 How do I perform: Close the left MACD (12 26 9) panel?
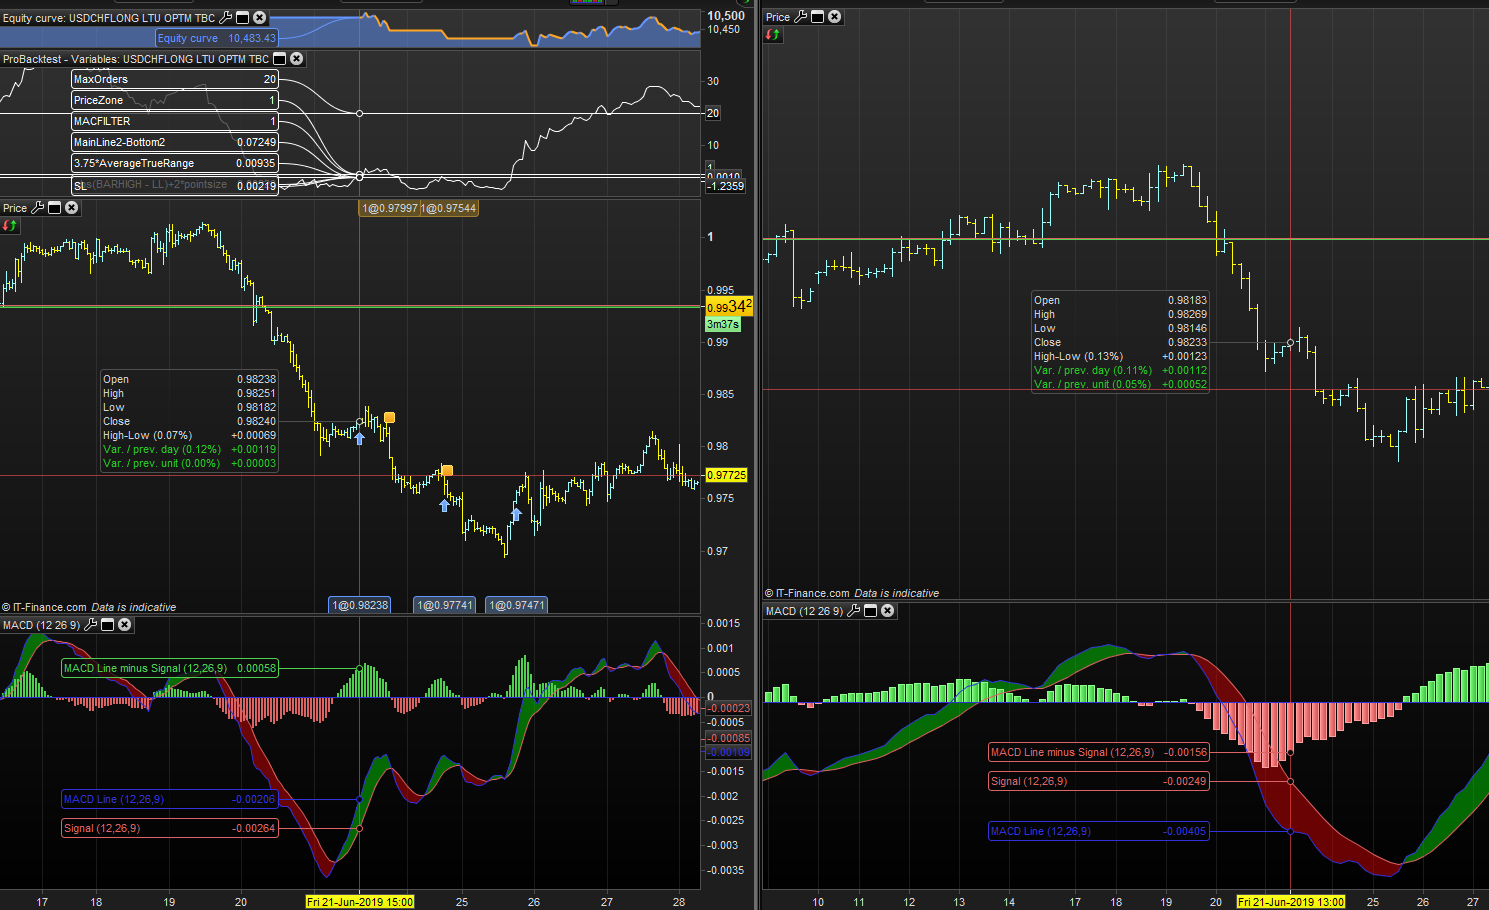[x=125, y=625]
